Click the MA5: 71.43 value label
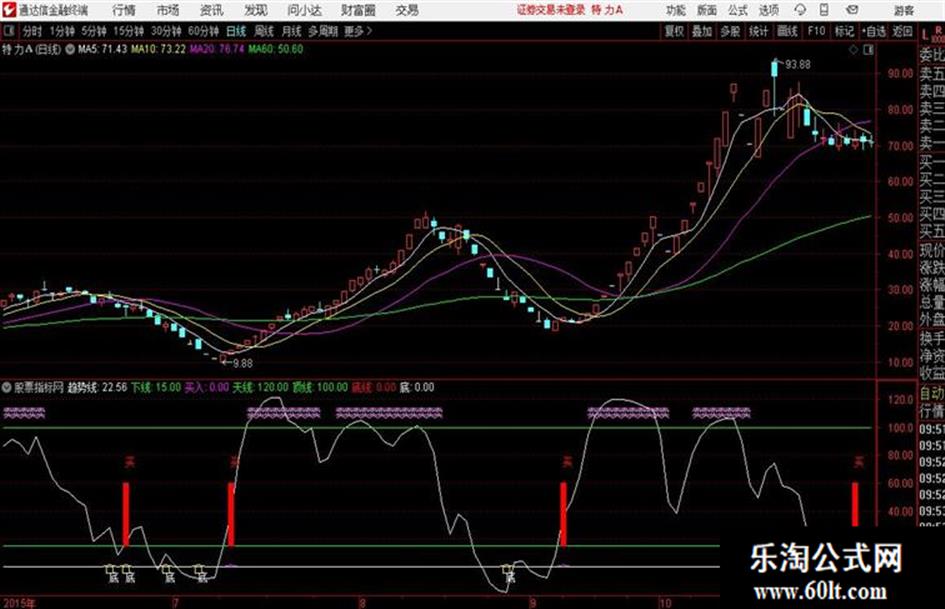945x609 pixels. click(x=103, y=49)
